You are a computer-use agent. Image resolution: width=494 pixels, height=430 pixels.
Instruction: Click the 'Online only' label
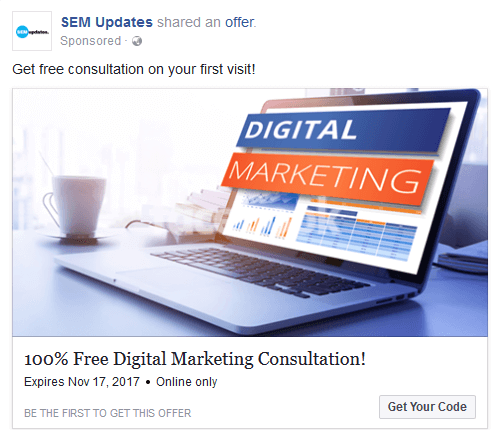[x=187, y=382]
